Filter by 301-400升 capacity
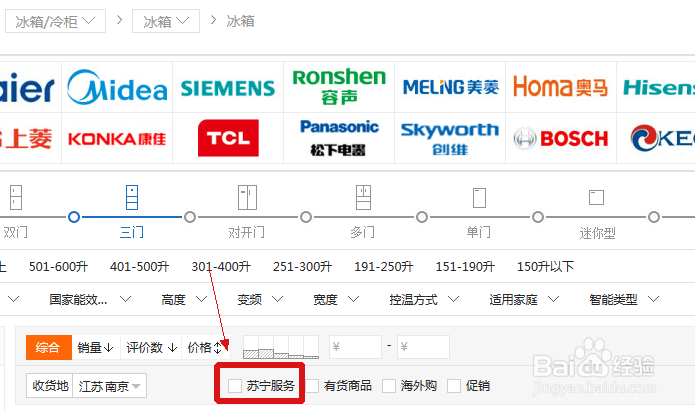695x412 pixels. pos(221,266)
